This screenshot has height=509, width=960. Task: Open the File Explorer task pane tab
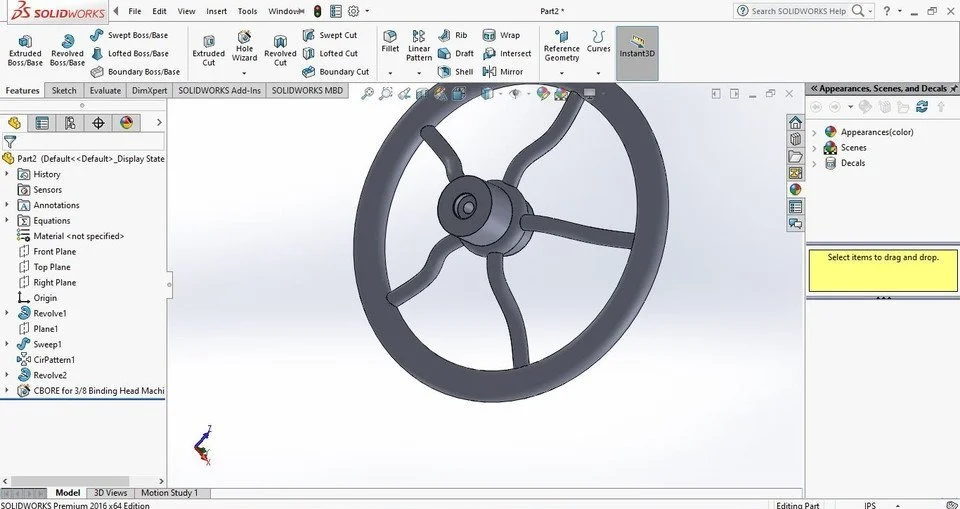795,156
